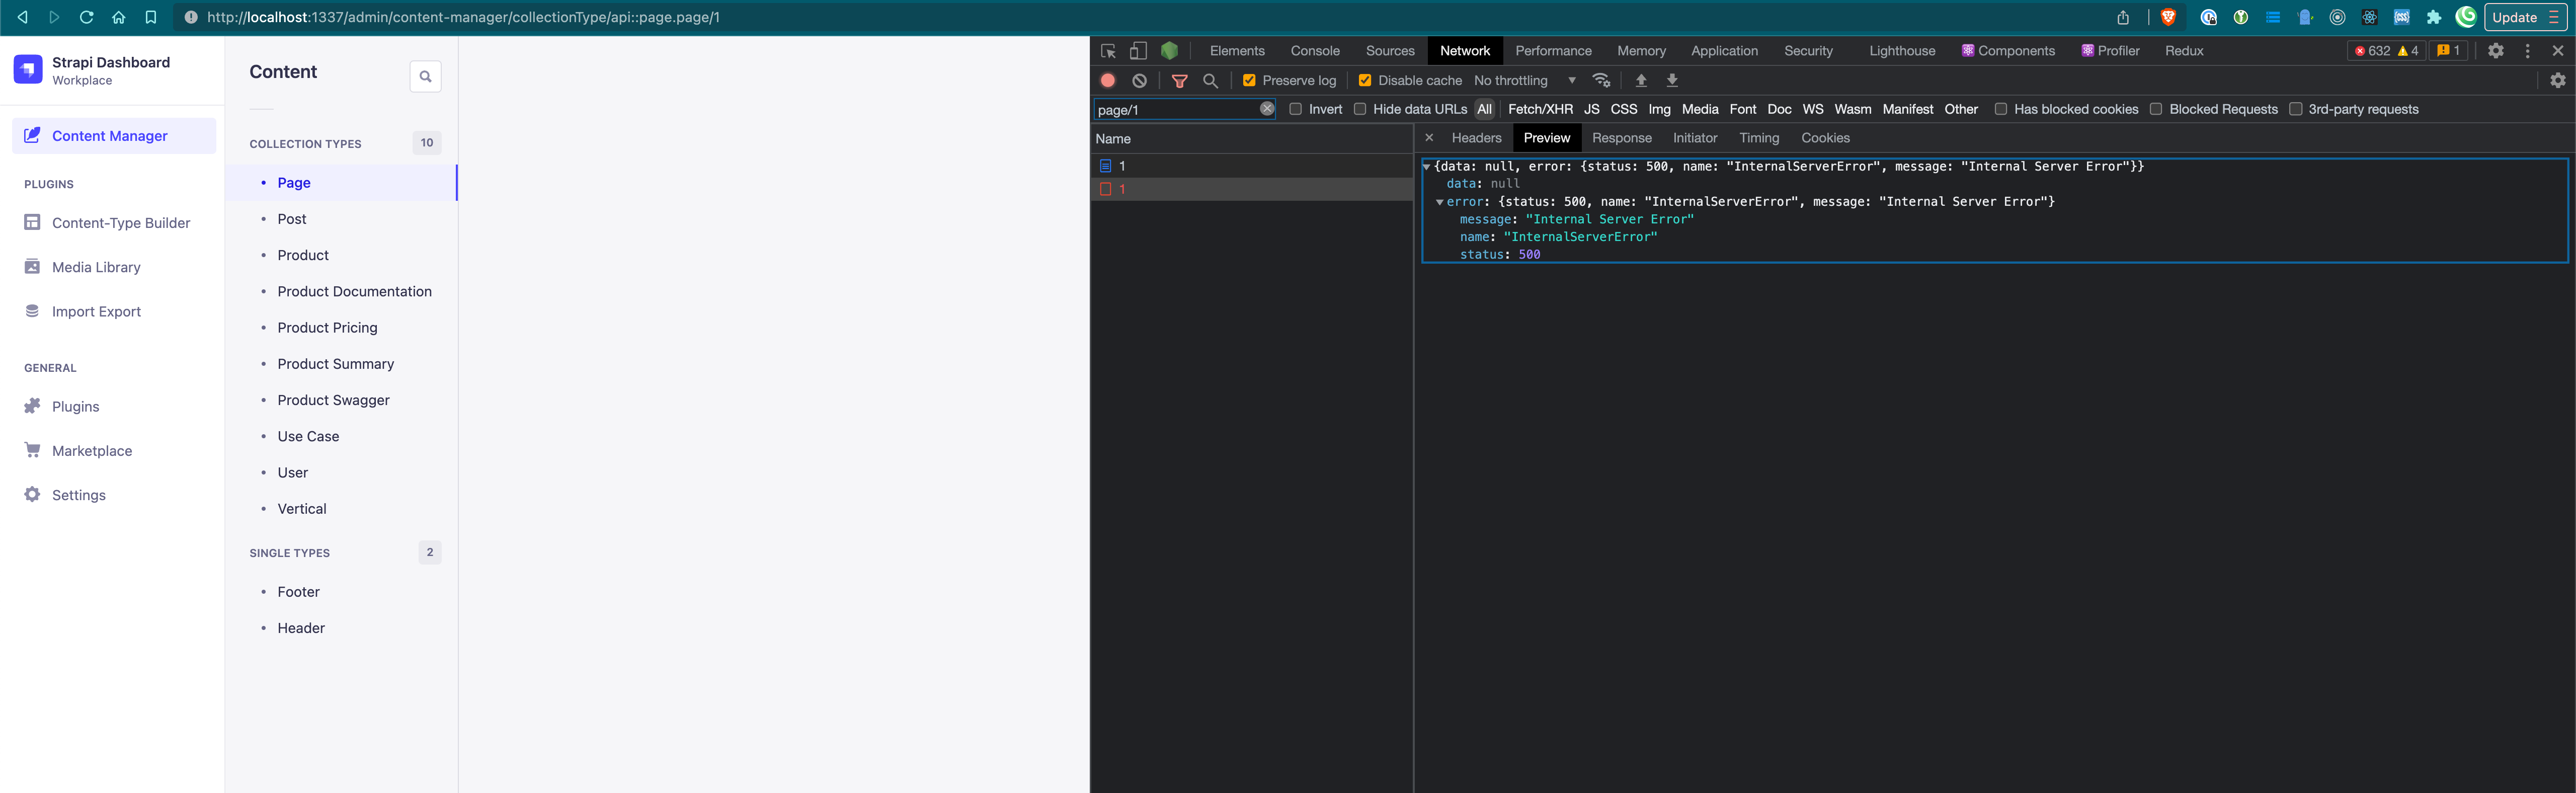This screenshot has width=2576, height=793.
Task: Enable Hide data URLs filtering
Action: [1360, 109]
